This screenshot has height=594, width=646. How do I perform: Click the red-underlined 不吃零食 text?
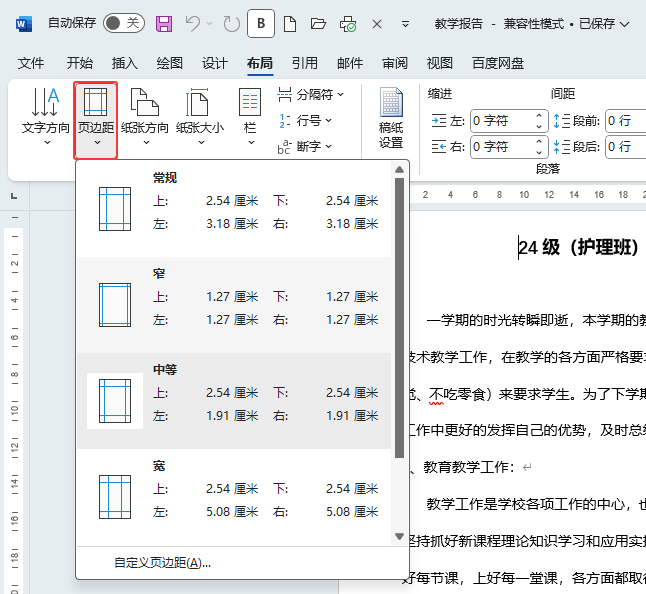[x=457, y=394]
